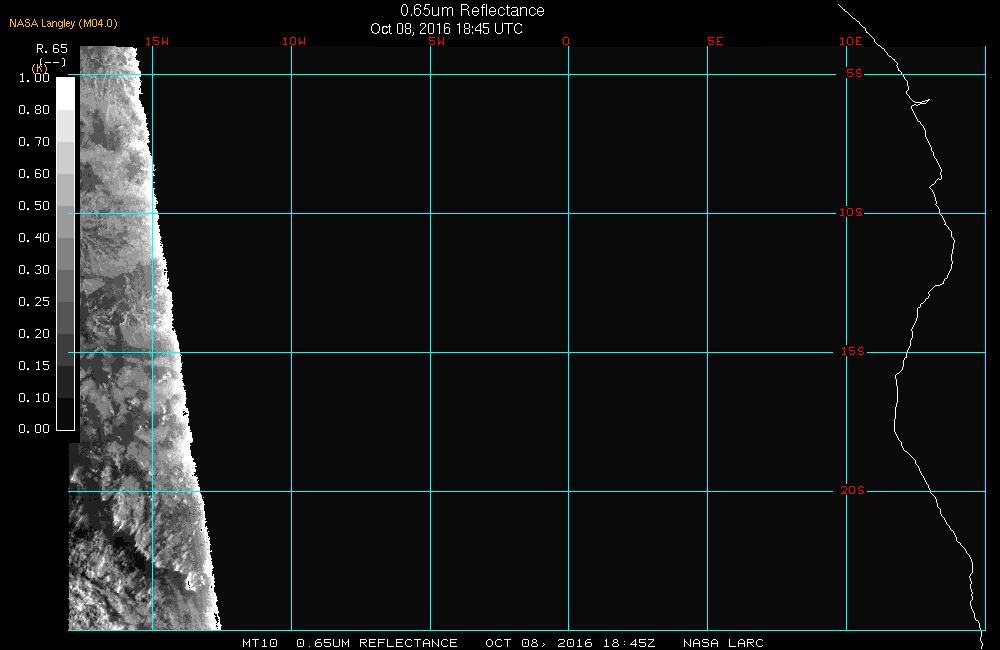Select the Oct 08, 2016 18:45 UTC timestamp

(x=446, y=29)
